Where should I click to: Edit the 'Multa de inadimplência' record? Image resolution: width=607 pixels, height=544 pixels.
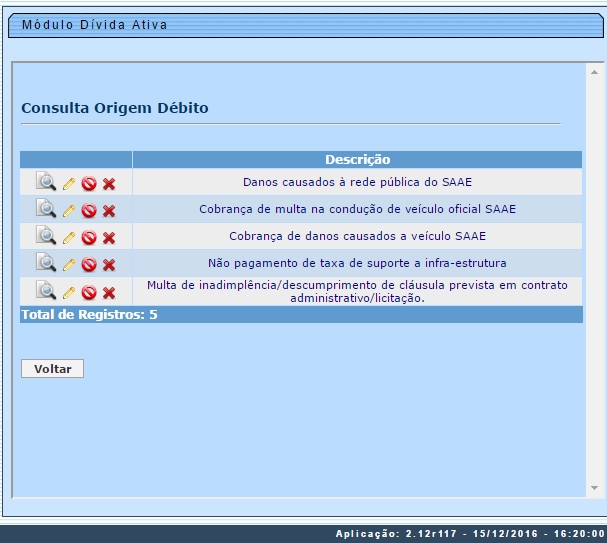(69, 293)
